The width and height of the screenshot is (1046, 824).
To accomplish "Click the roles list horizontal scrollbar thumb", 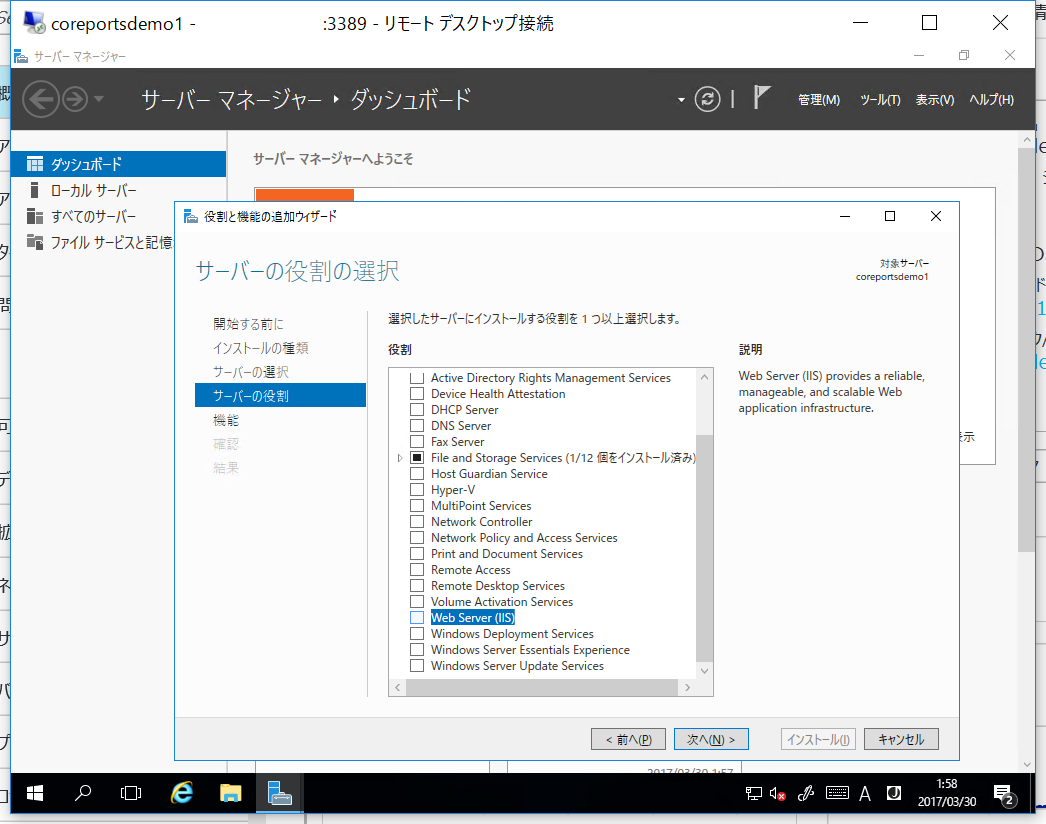I will [x=542, y=687].
